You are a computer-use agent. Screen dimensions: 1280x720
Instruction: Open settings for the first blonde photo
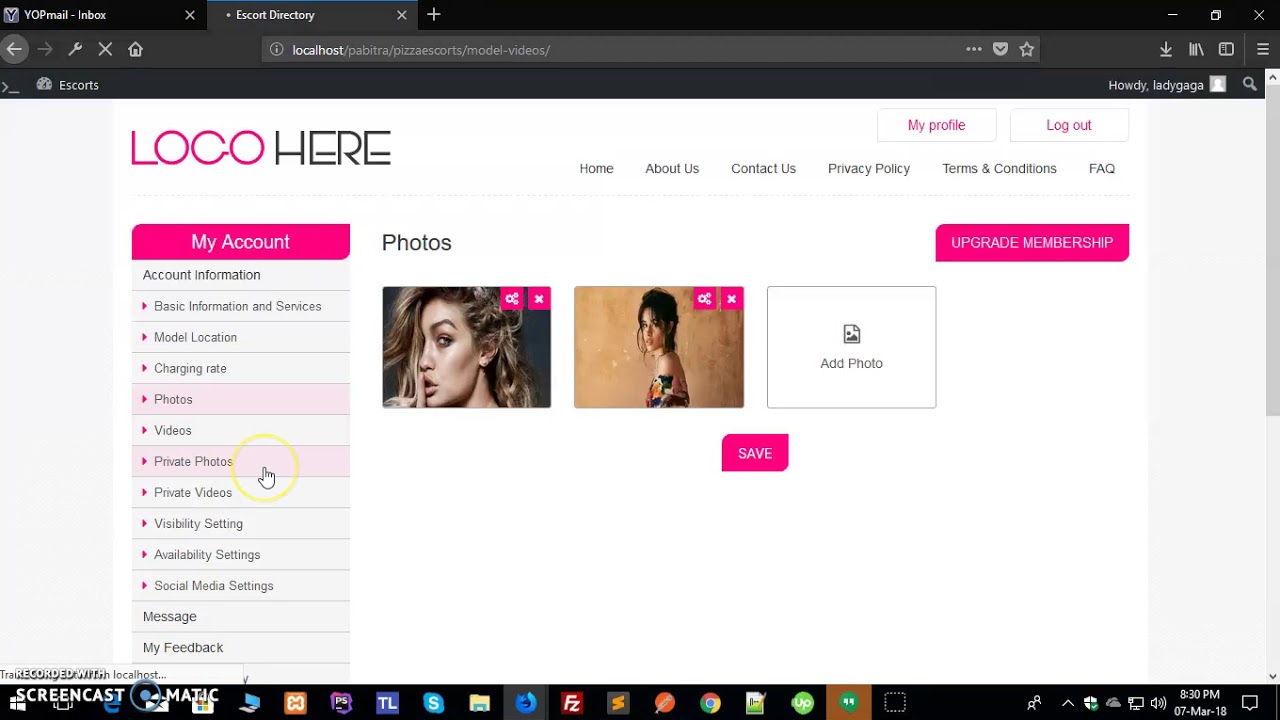(x=512, y=299)
